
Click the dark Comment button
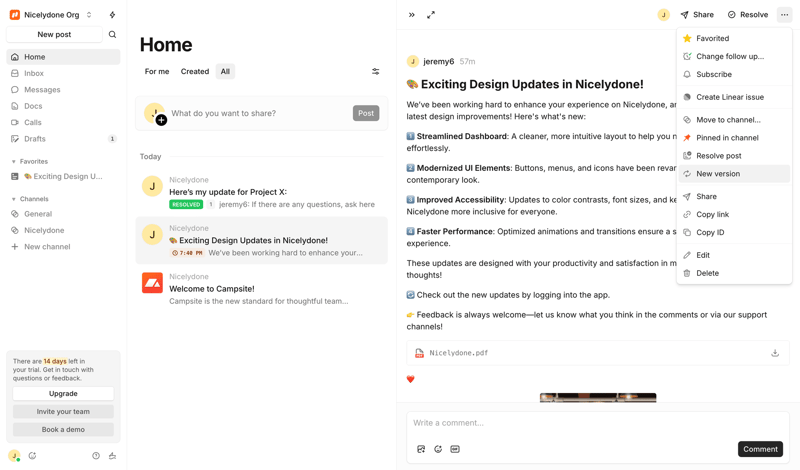click(760, 449)
